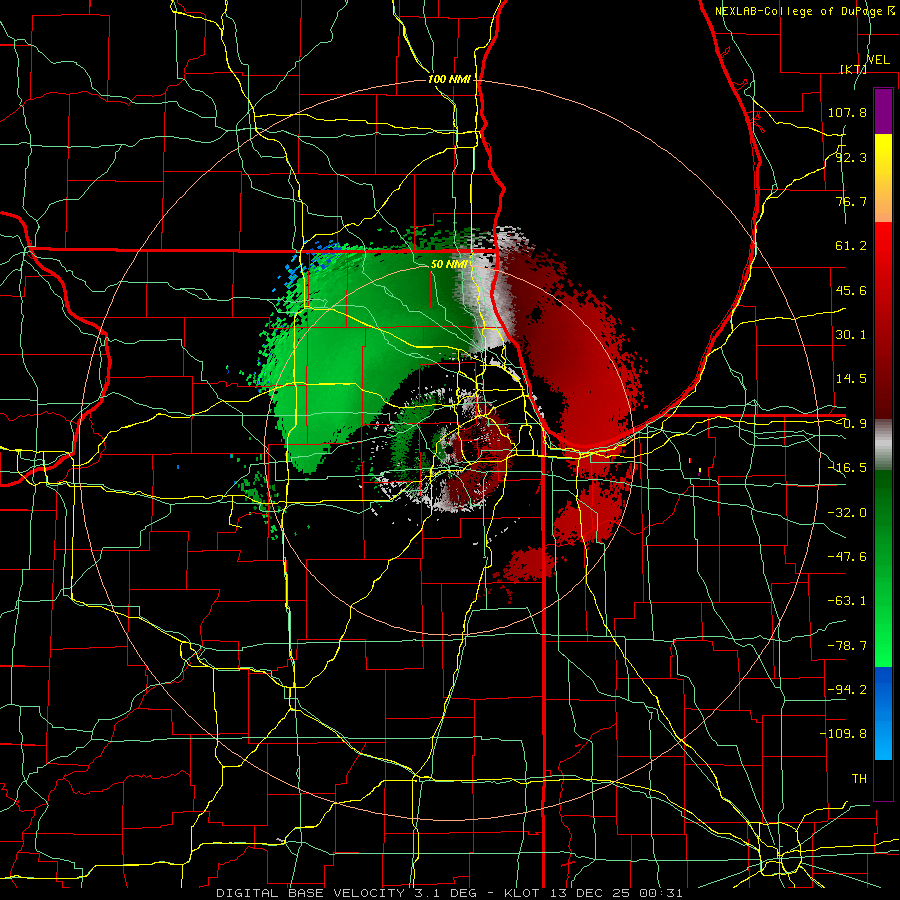The width and height of the screenshot is (900, 900).
Task: Select the 45.6 value on the velocity scale
Action: click(x=851, y=290)
